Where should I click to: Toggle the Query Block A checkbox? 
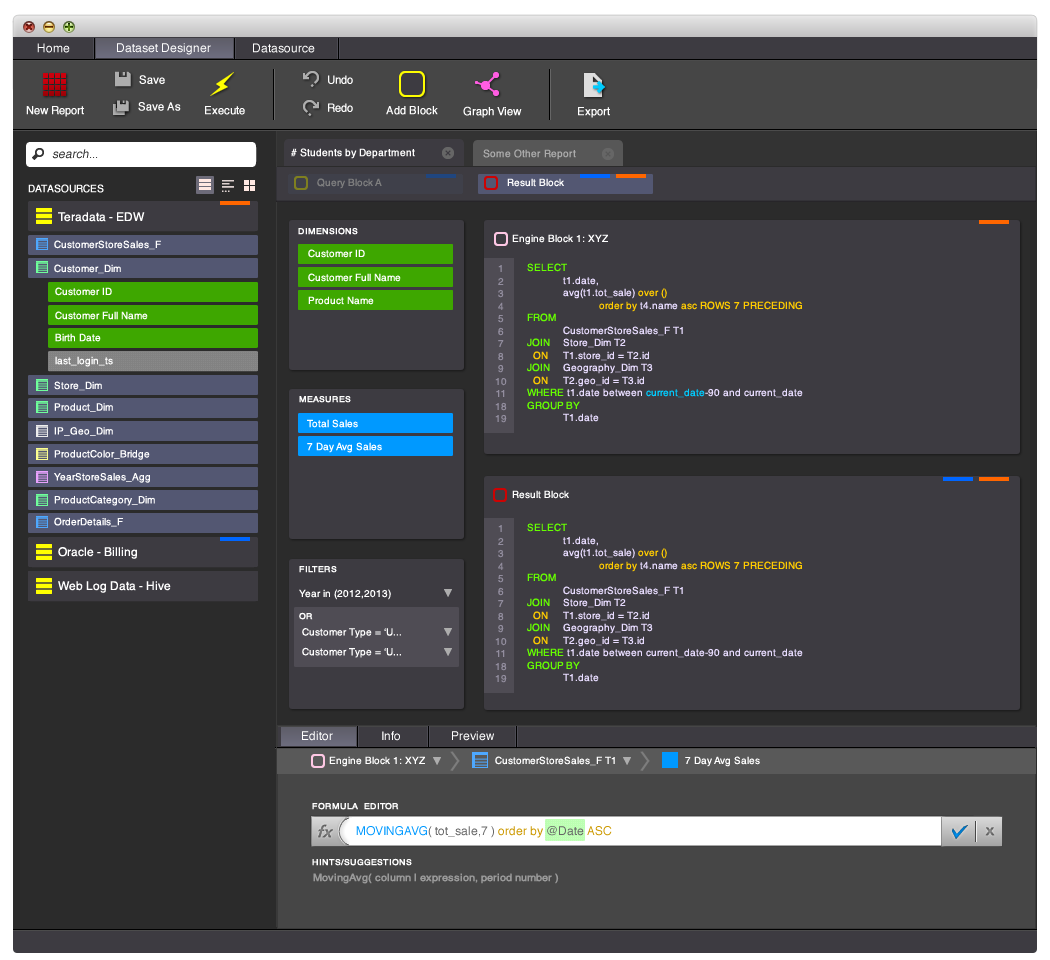click(301, 183)
